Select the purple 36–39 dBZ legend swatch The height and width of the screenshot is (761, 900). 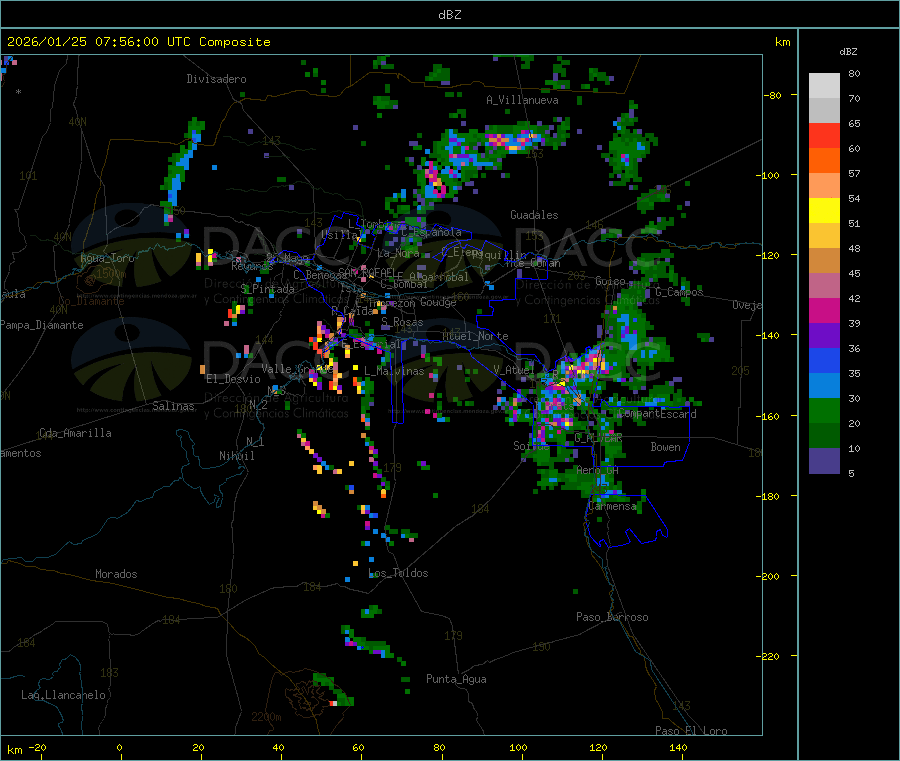click(824, 336)
